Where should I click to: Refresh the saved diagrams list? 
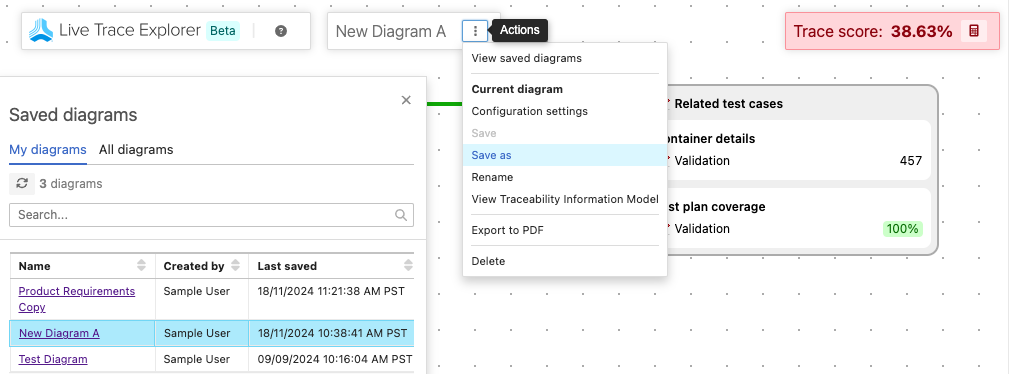(x=22, y=183)
